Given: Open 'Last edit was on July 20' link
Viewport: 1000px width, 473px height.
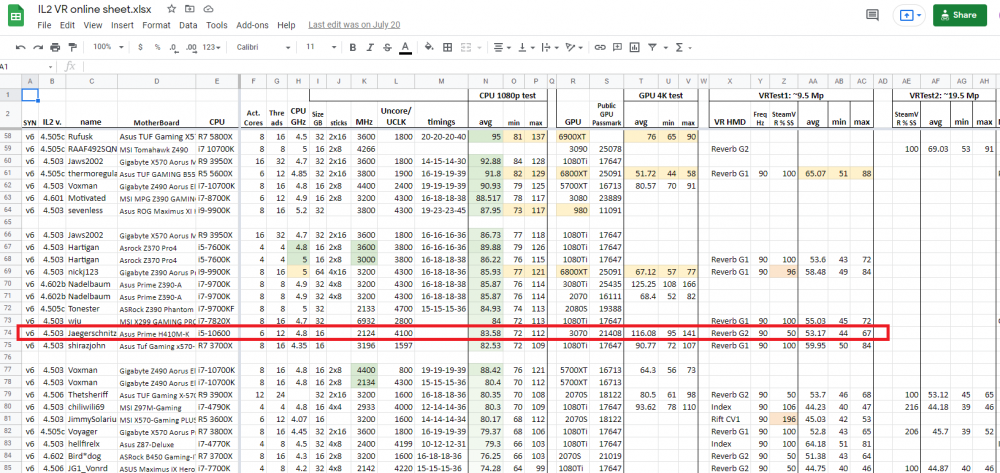Looking at the screenshot, I should click(354, 24).
